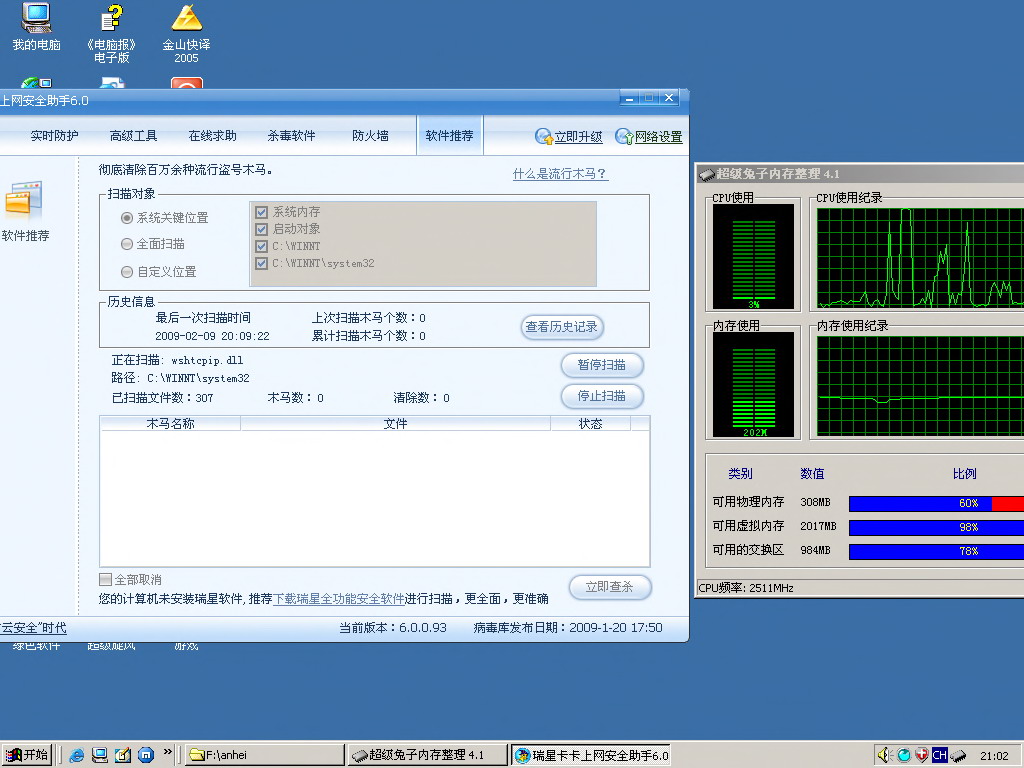Click the 开始 start button
Viewport: 1024px width, 768px height.
pos(27,755)
